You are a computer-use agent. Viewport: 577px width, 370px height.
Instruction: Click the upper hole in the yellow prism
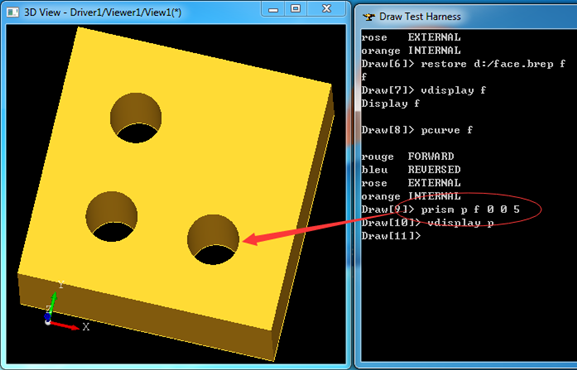[136, 118]
